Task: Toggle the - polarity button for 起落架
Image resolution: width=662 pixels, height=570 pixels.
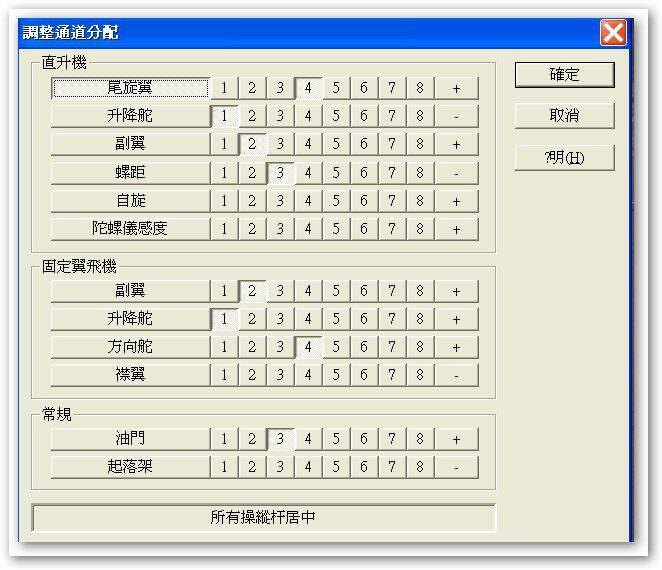Action: [456, 467]
